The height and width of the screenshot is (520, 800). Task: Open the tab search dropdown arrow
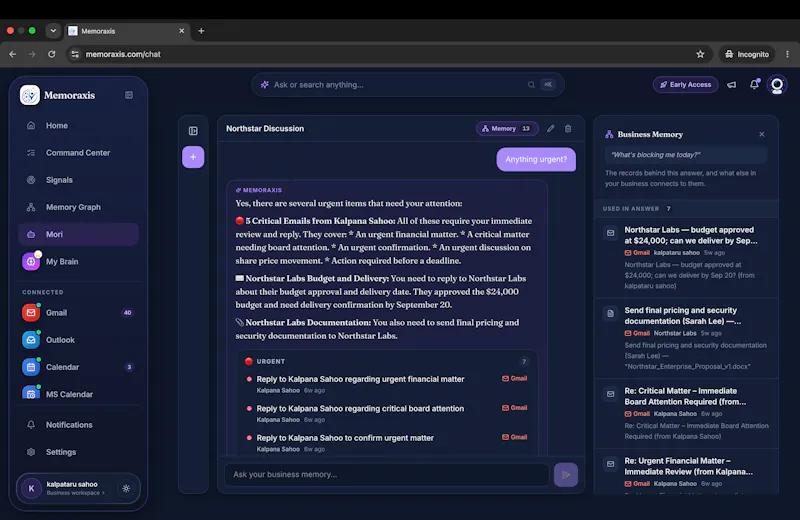point(53,31)
